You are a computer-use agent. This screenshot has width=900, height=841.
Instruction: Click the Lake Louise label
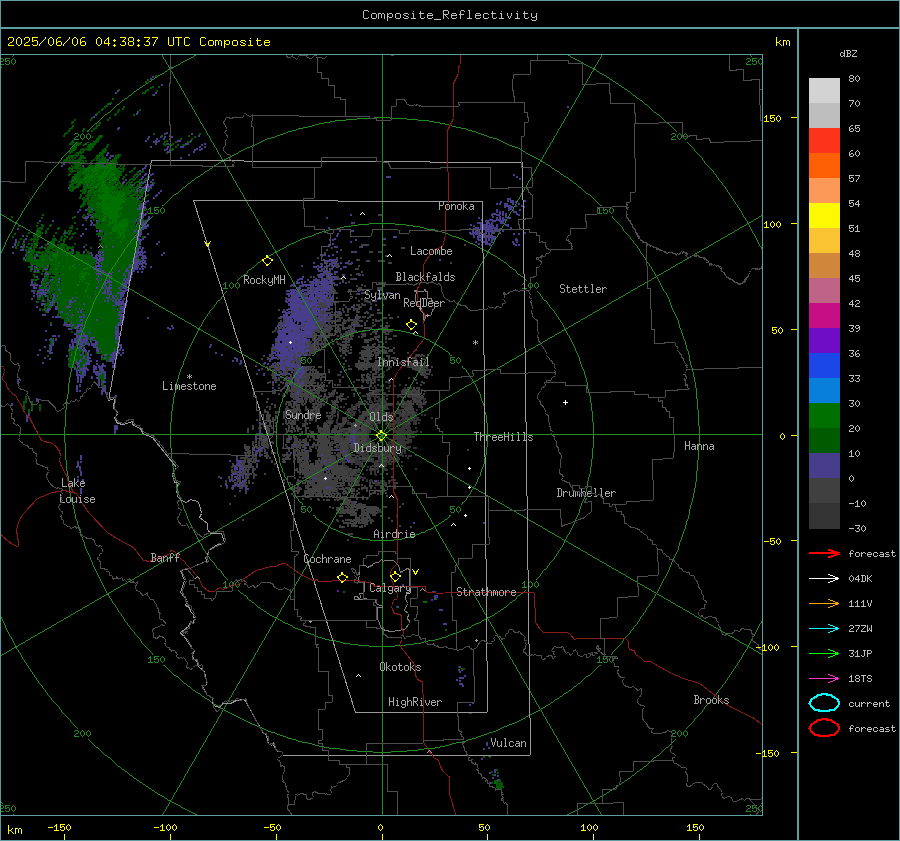click(77, 491)
